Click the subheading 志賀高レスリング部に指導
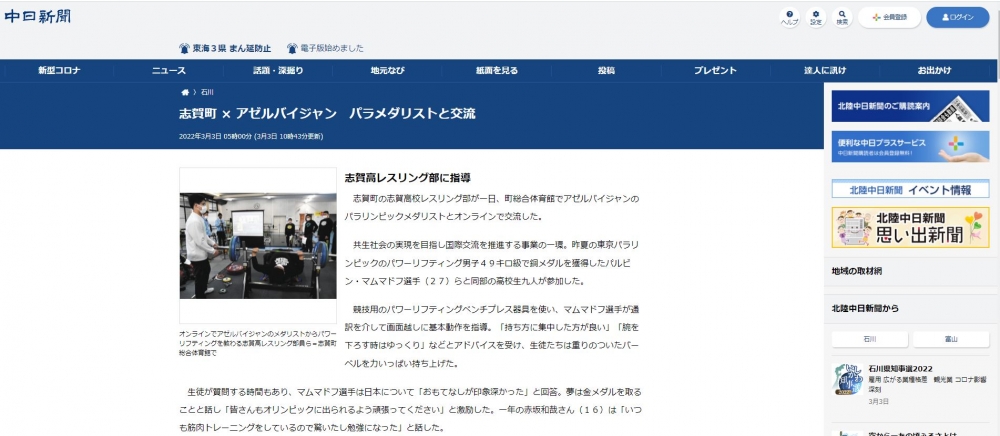The image size is (1000, 436). pyautogui.click(x=408, y=178)
